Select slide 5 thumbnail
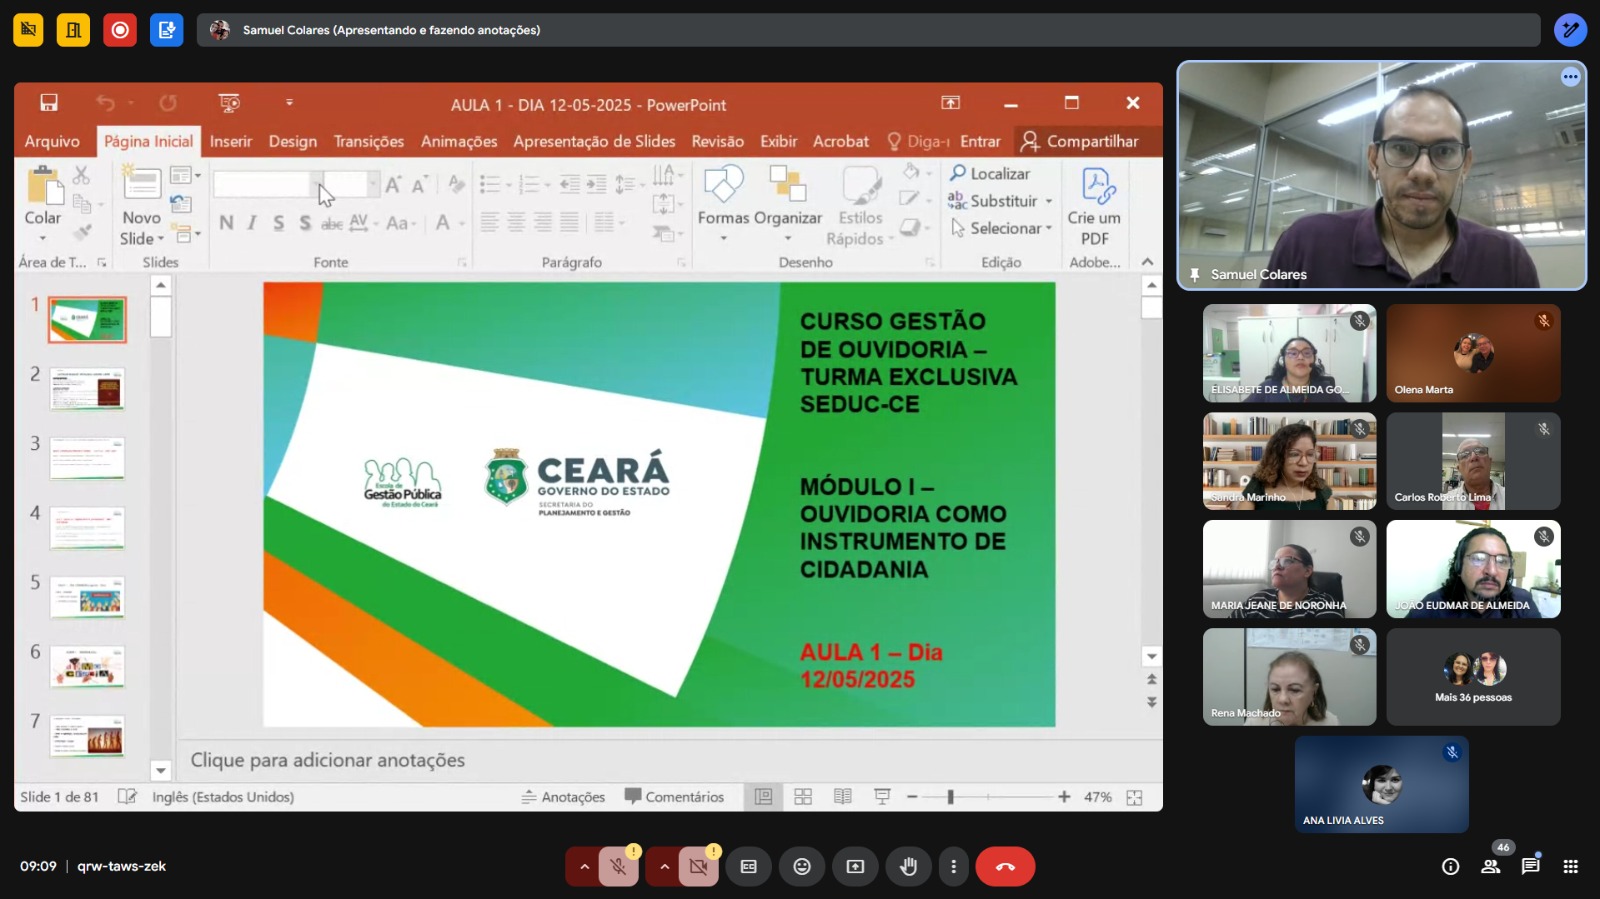Viewport: 1600px width, 899px height. click(88, 598)
